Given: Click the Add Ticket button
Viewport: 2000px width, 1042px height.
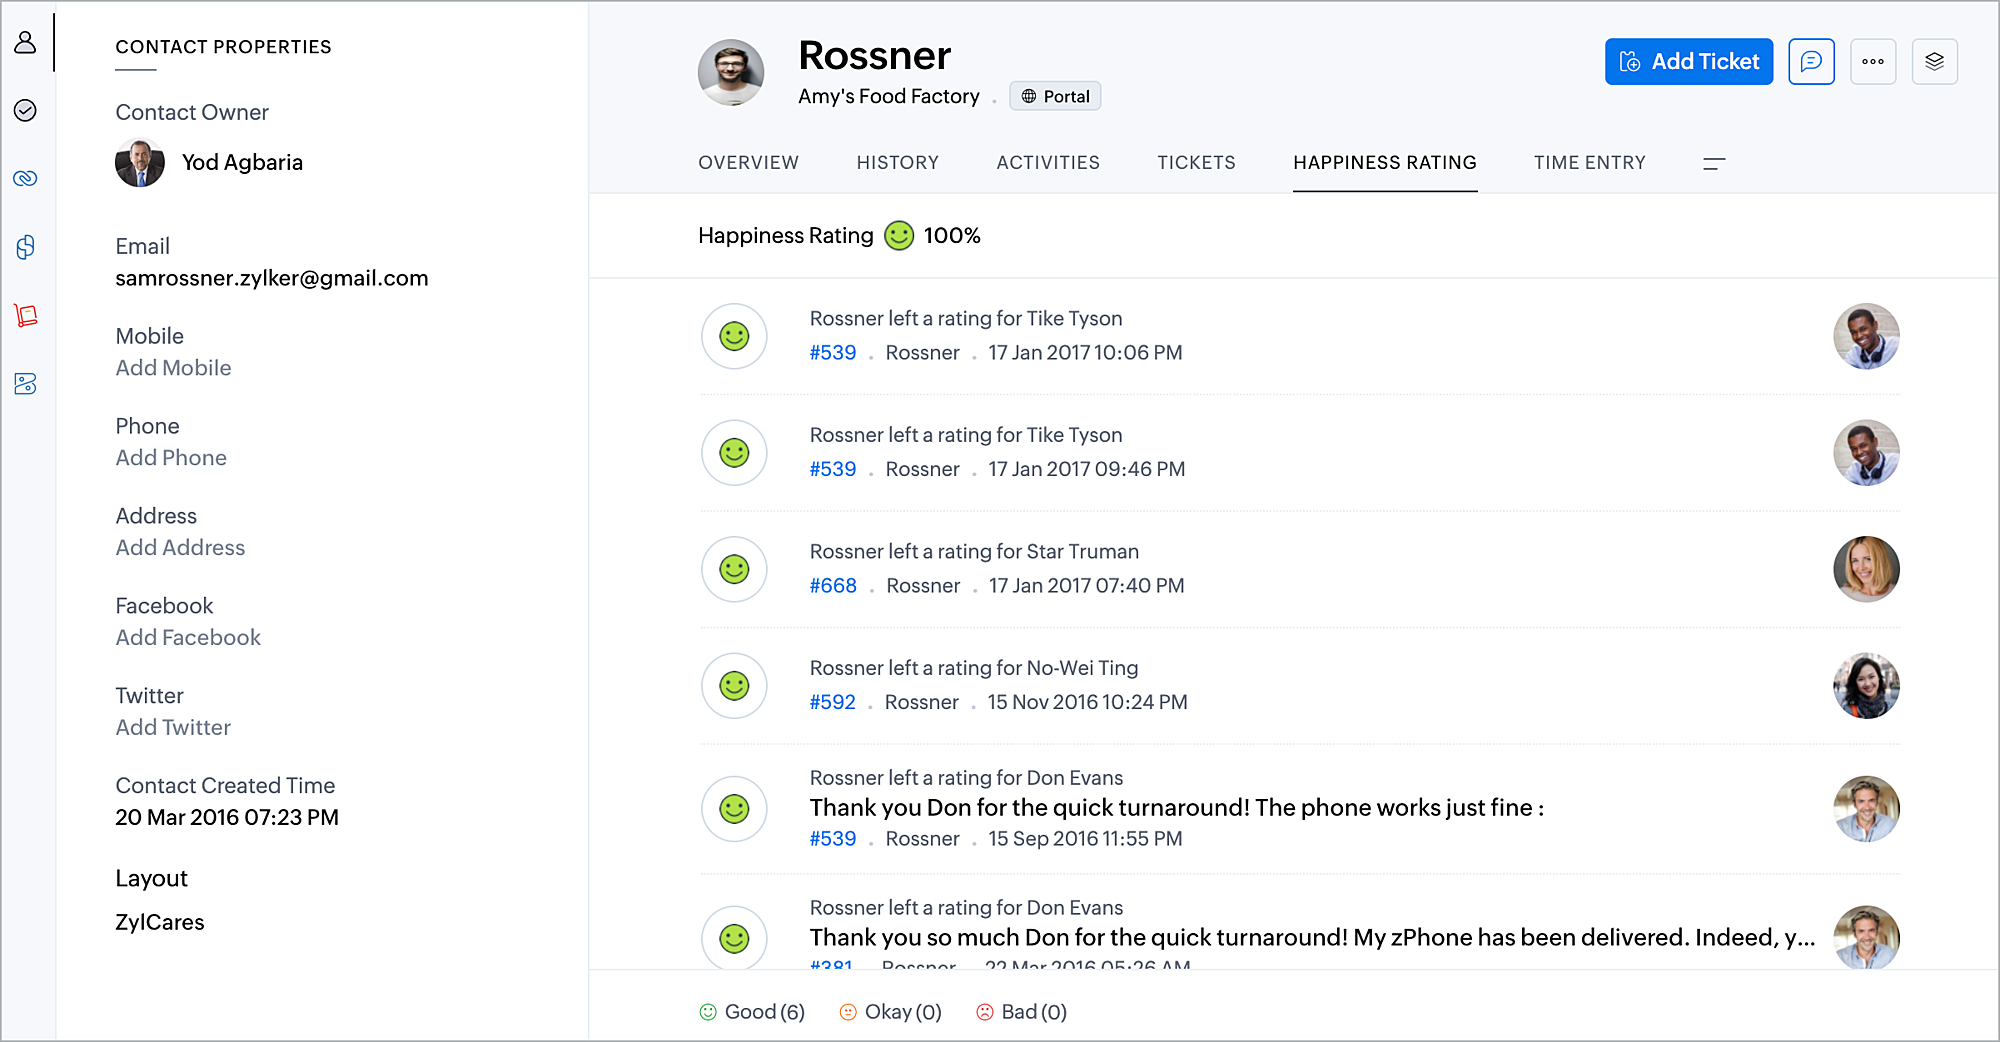Looking at the screenshot, I should coord(1689,62).
